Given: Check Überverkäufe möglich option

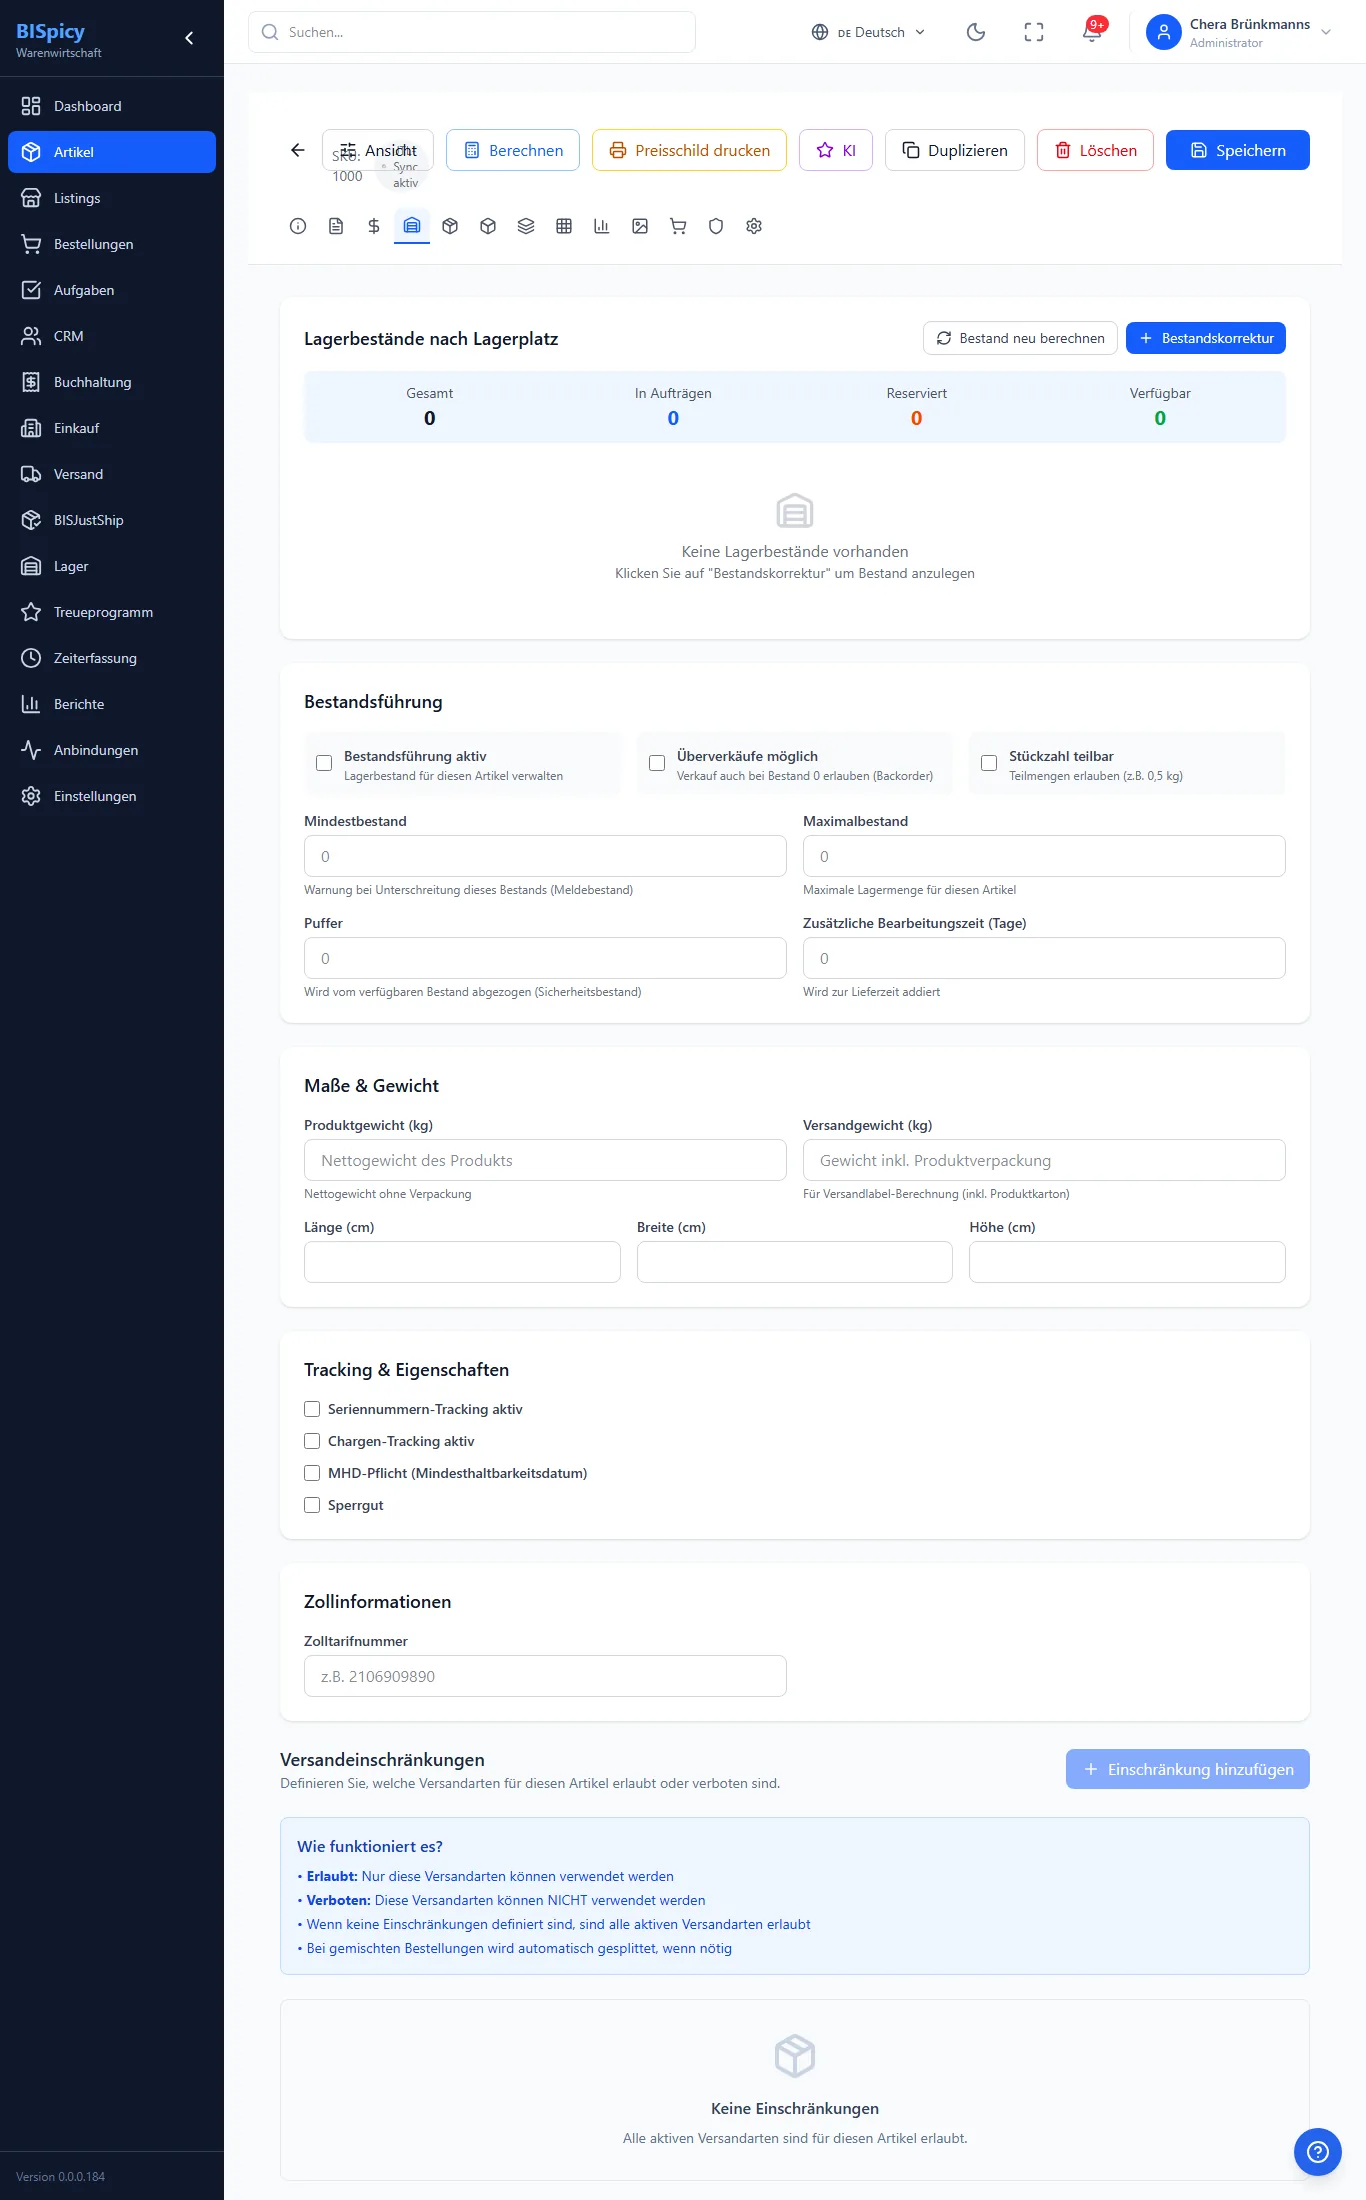Looking at the screenshot, I should pos(657,763).
